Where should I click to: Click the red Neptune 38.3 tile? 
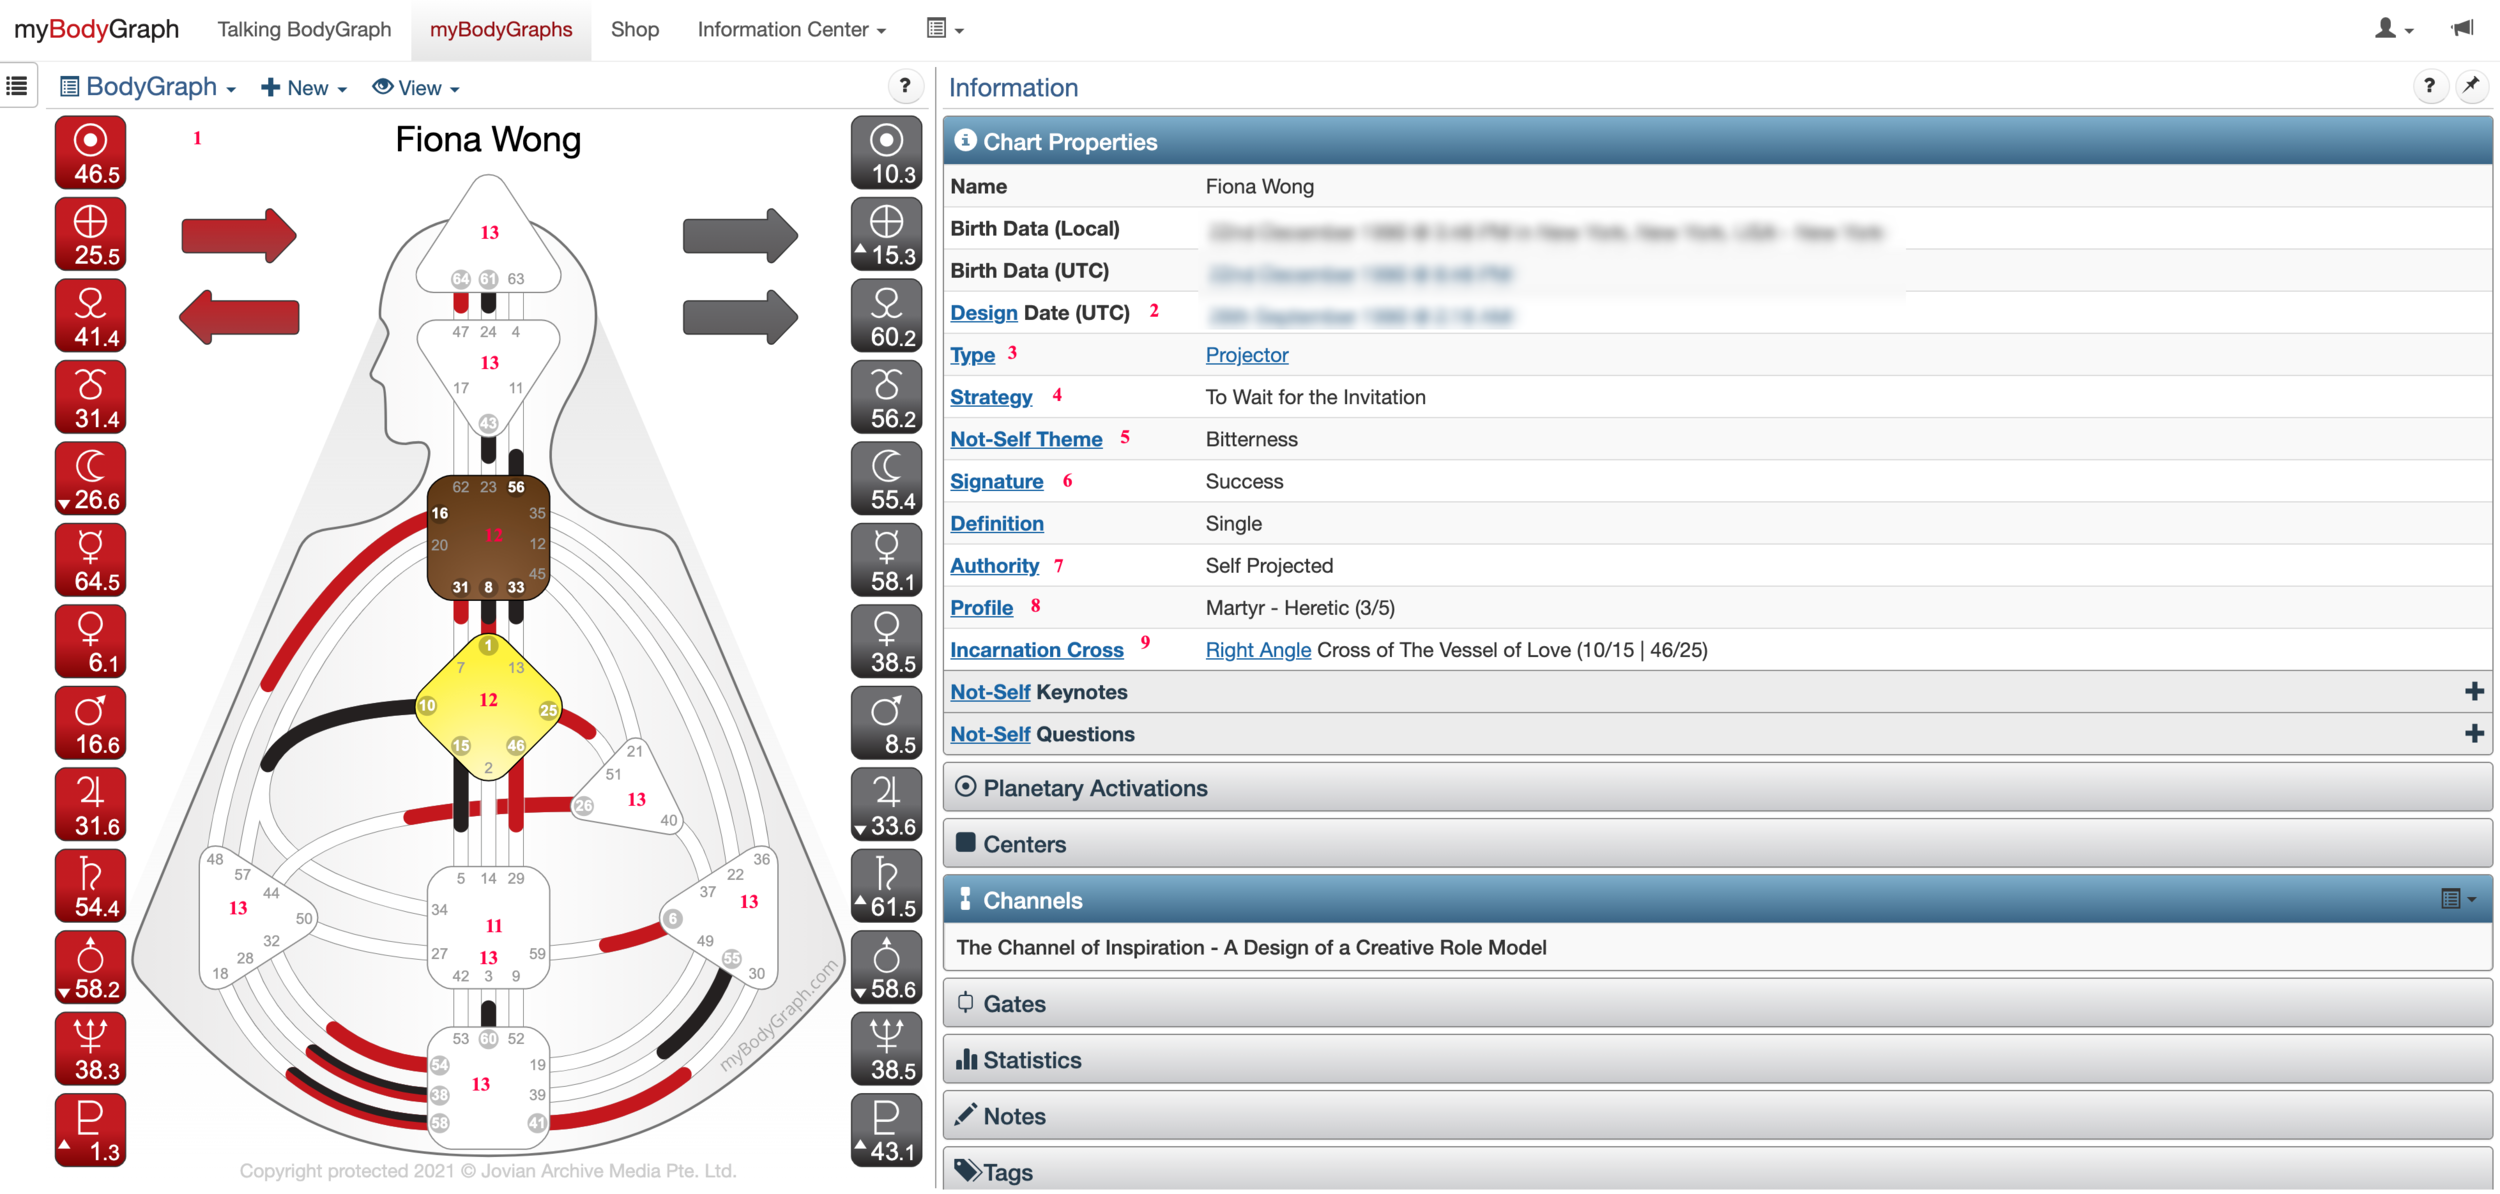(x=90, y=1049)
